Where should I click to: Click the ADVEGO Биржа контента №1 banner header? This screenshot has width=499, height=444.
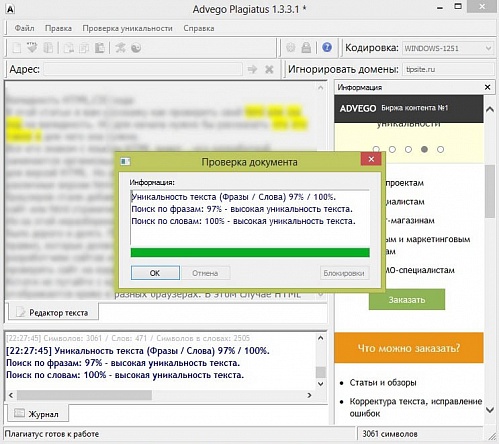409,109
